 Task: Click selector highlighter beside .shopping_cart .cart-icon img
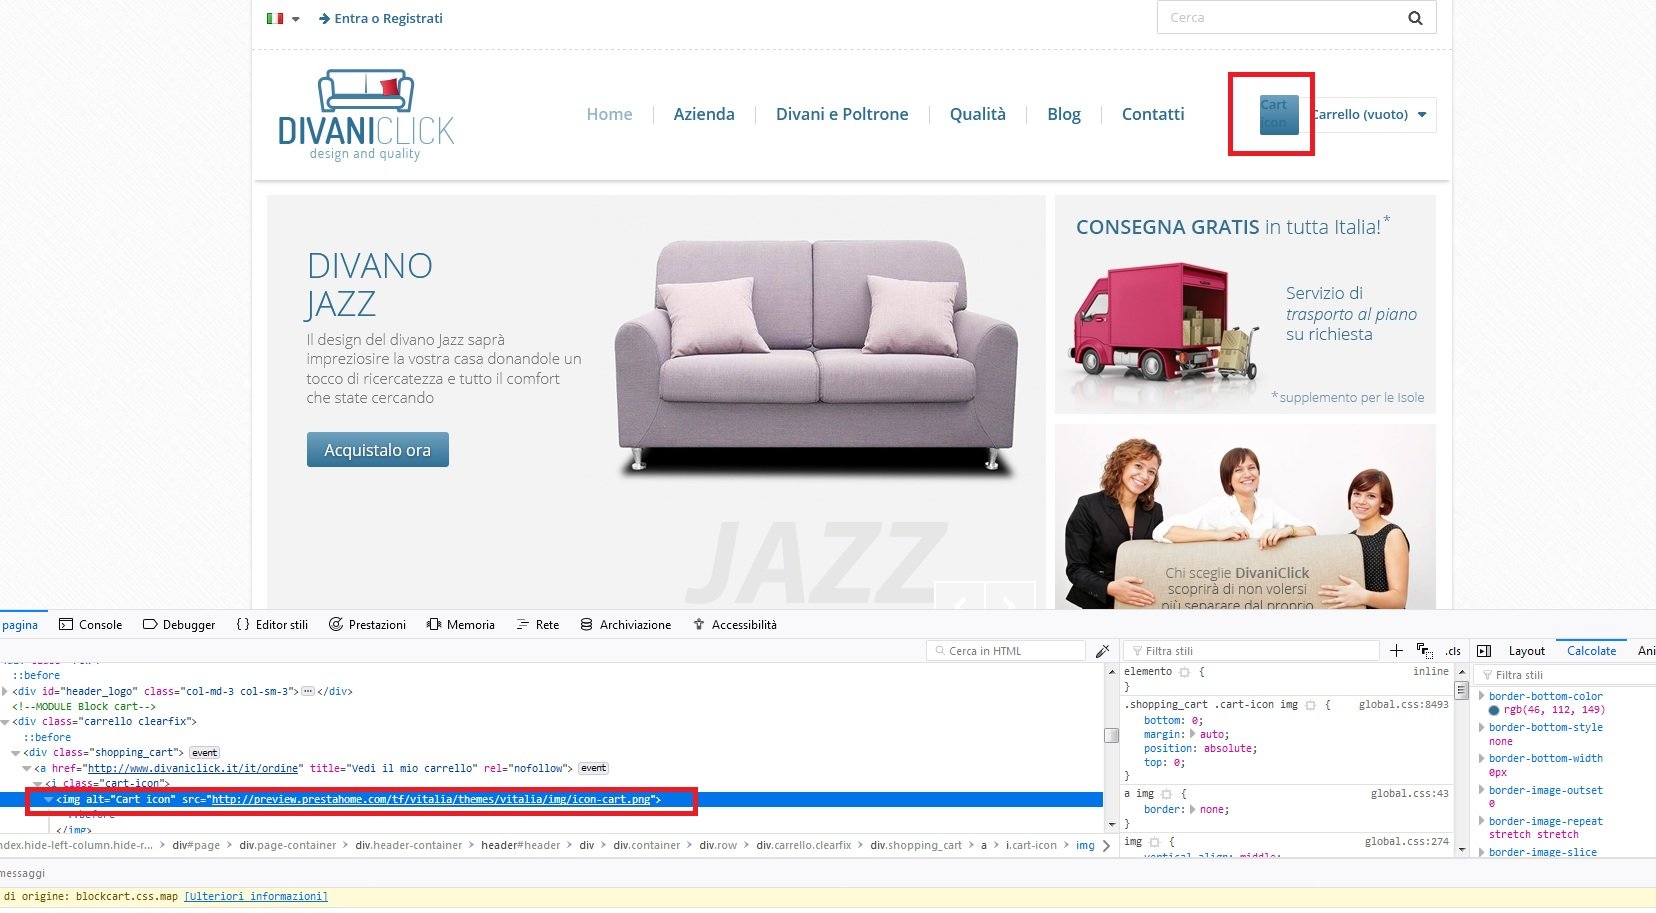[x=1311, y=705]
